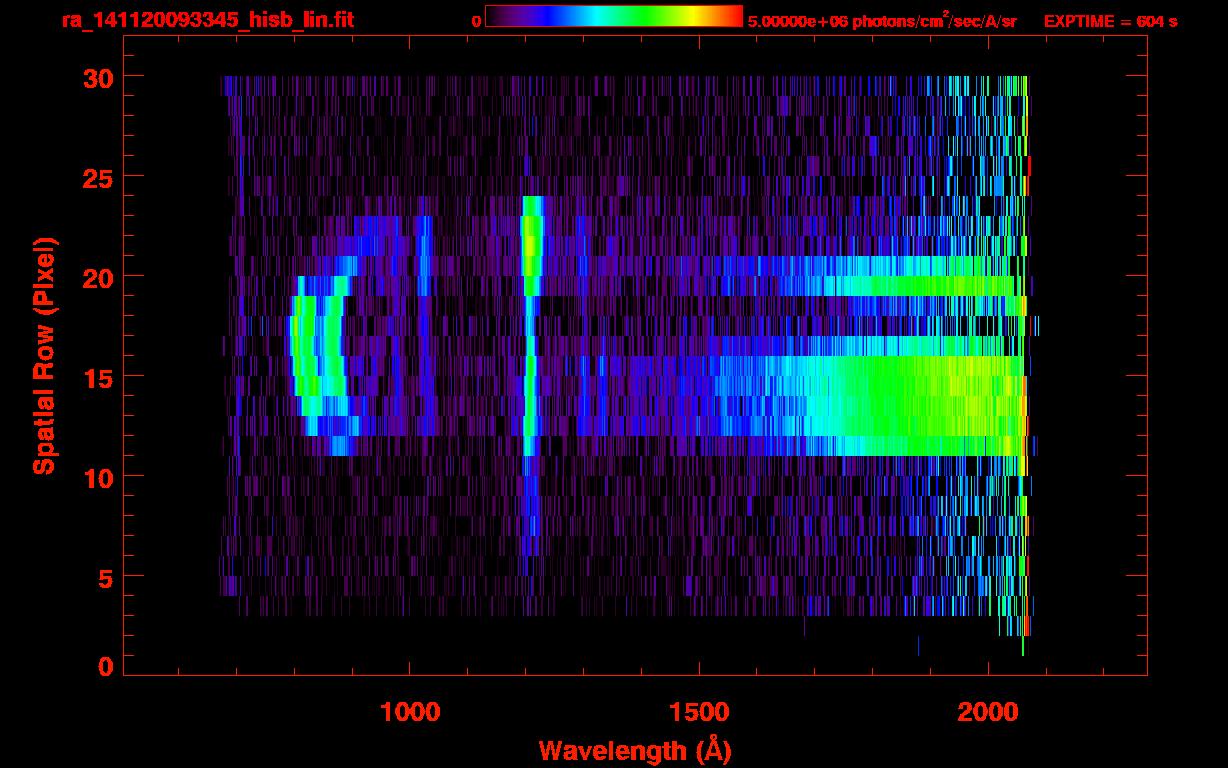
Task: Click the EXPTIME = 604 s label
Action: coord(1110,20)
